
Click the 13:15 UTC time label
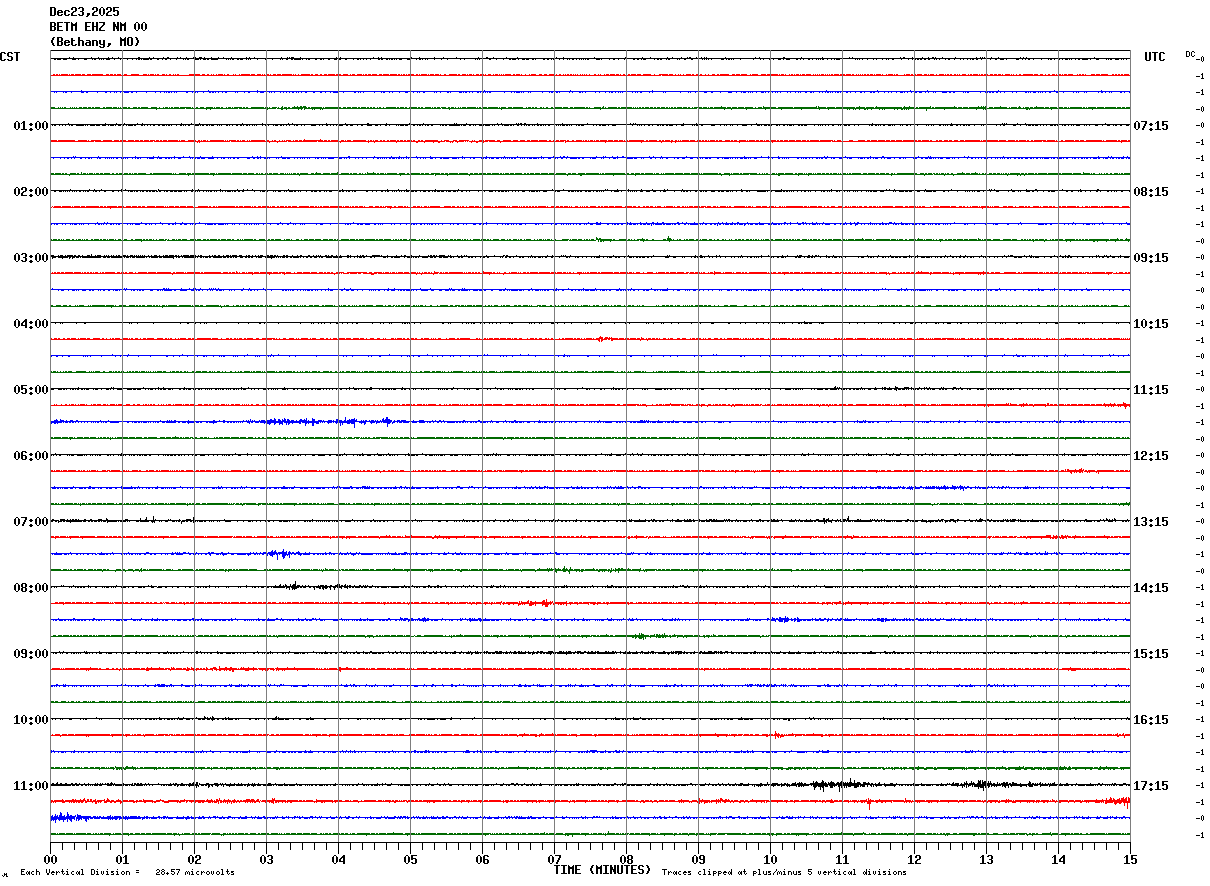(1150, 522)
